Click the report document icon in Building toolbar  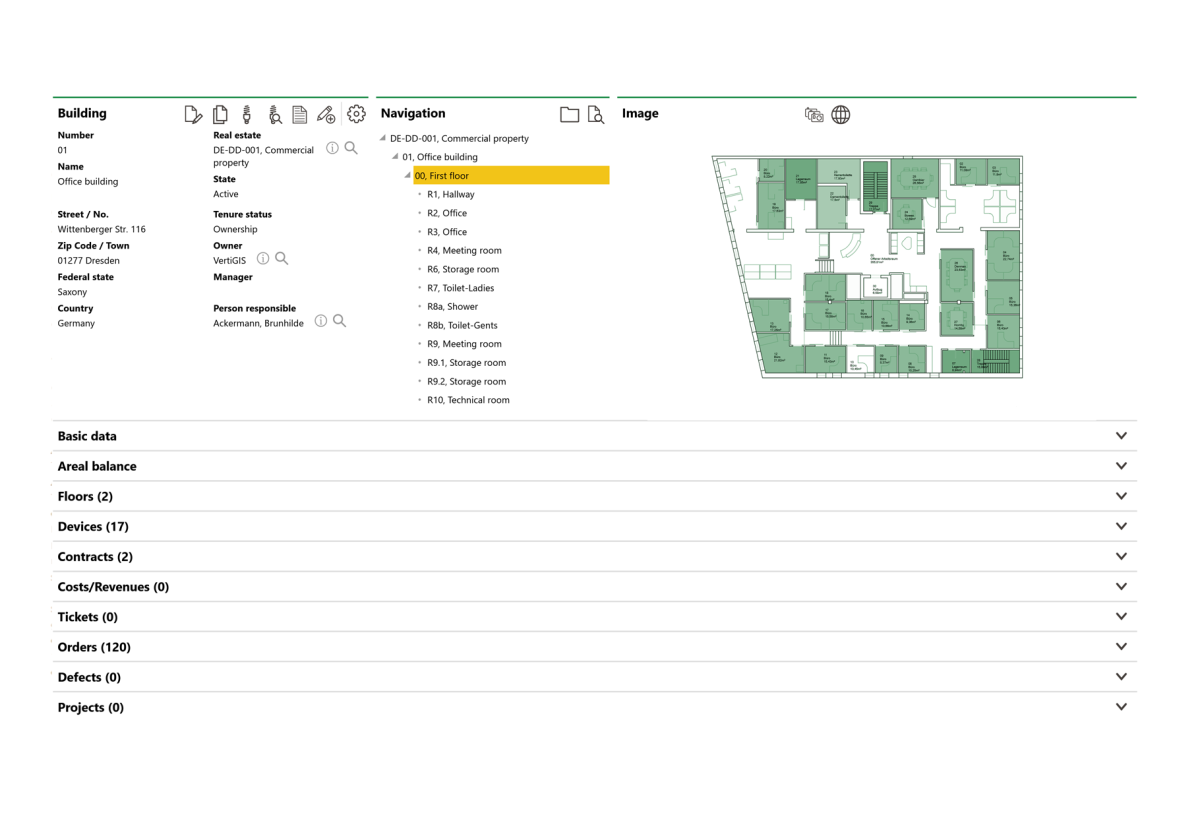tap(300, 114)
